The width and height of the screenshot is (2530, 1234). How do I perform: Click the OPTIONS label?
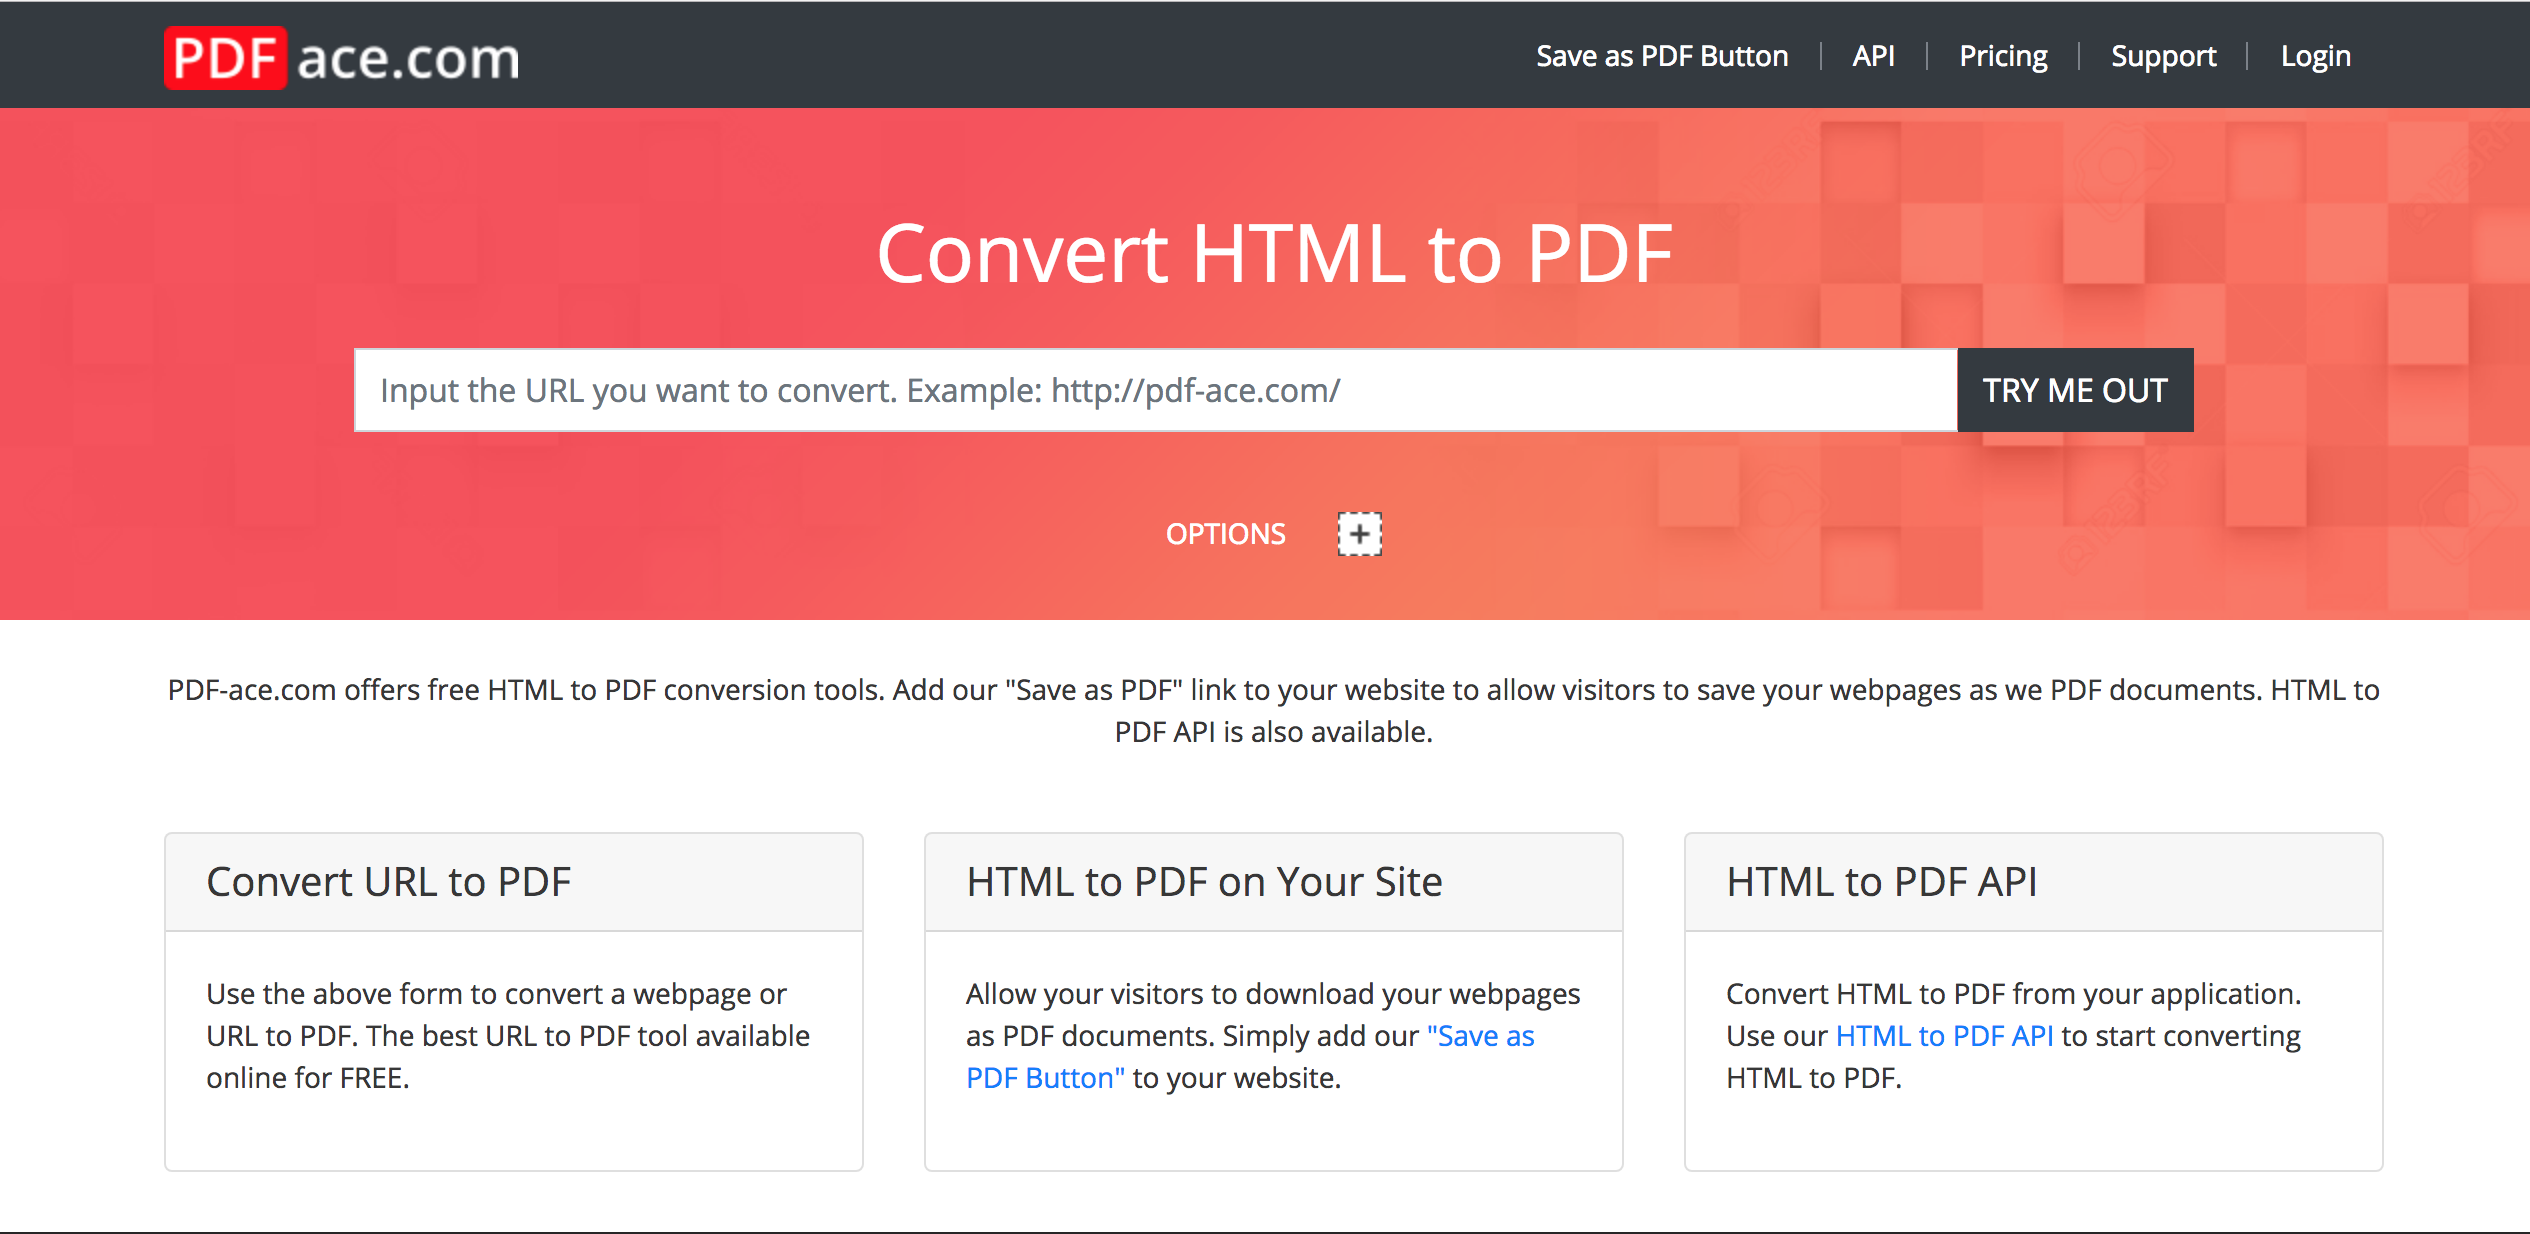coord(1225,534)
